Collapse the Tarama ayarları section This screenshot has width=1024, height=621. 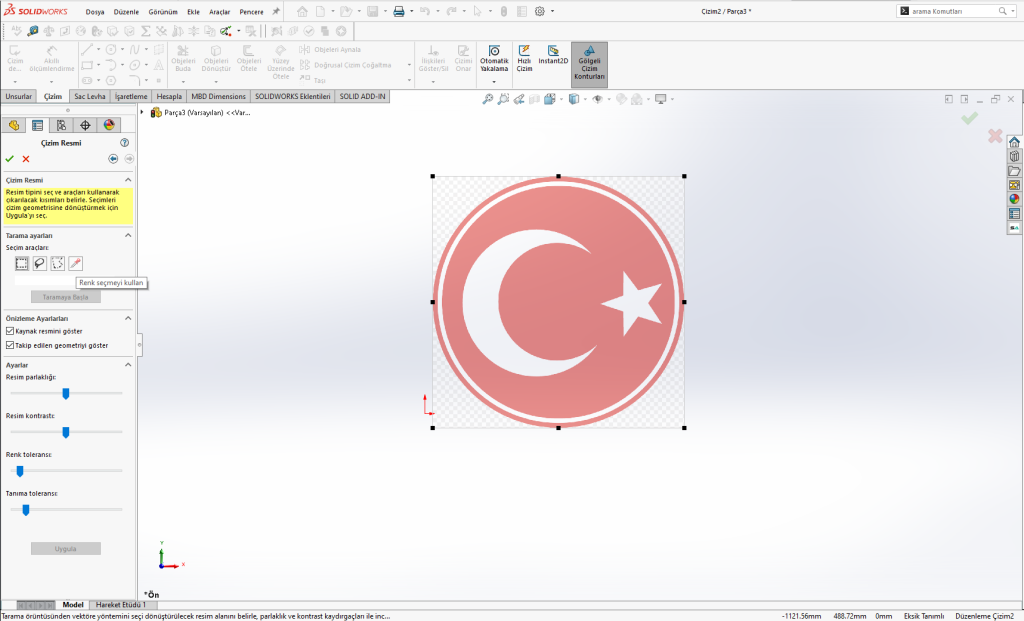(128, 235)
